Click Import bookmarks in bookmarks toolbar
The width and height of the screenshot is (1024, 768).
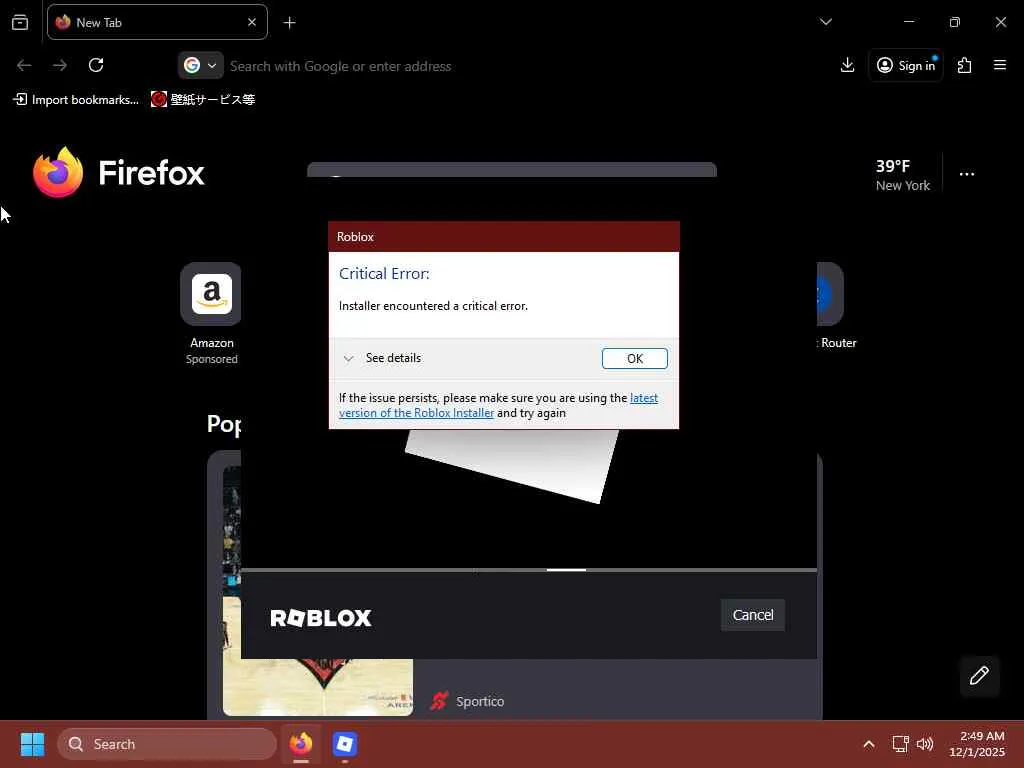pyautogui.click(x=76, y=99)
